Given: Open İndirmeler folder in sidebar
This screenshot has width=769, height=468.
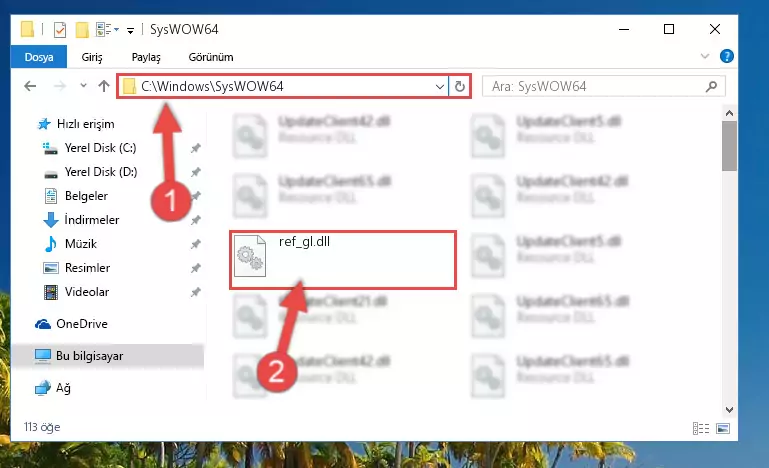Looking at the screenshot, I should click(81, 219).
